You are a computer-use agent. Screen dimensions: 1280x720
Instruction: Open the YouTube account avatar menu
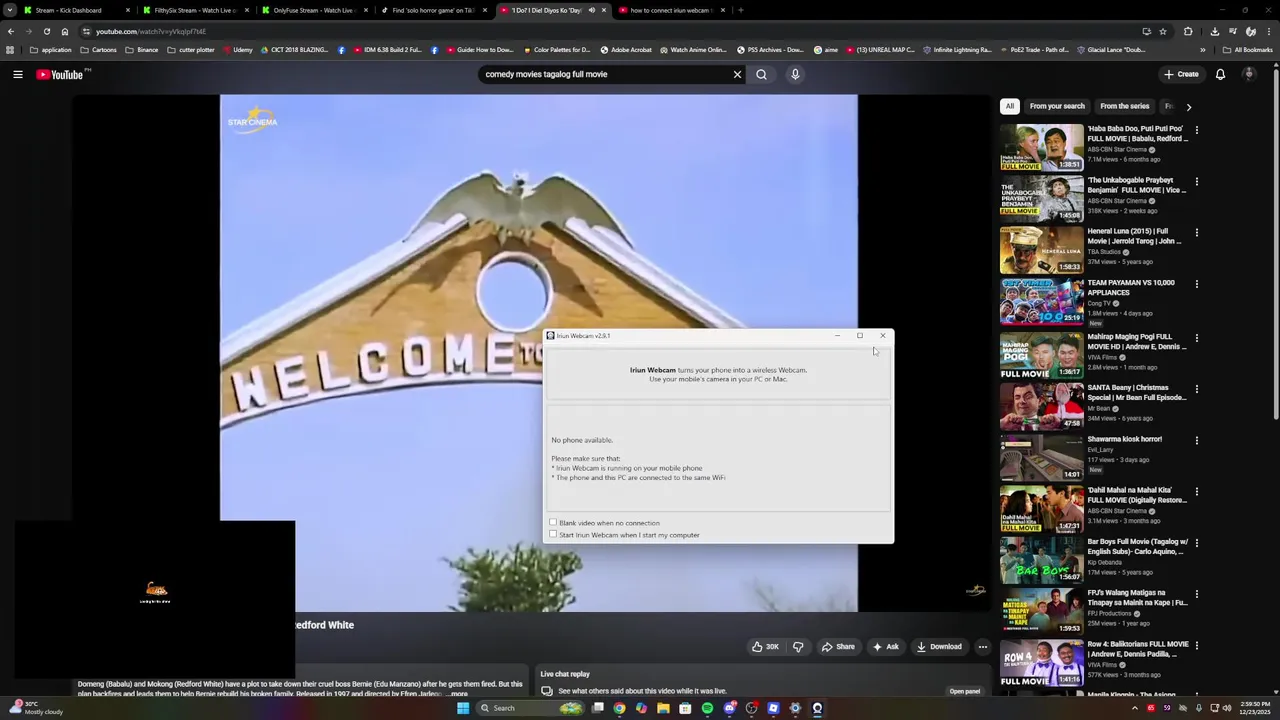coord(1249,74)
